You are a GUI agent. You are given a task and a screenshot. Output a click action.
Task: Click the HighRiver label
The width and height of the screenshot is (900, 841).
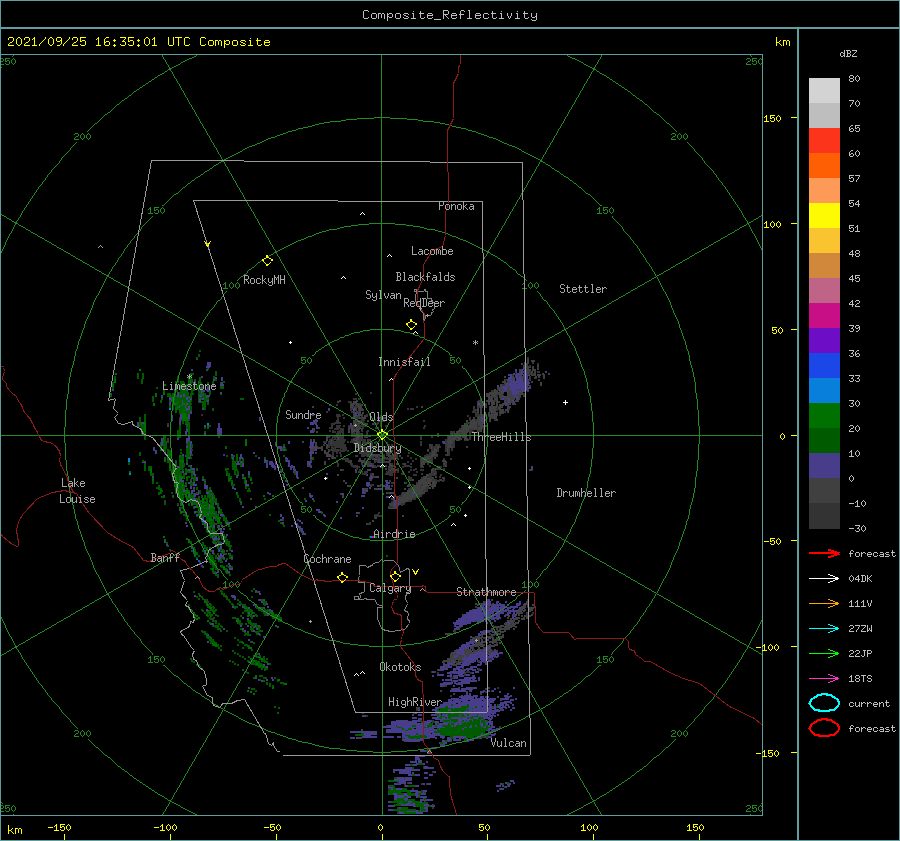pyautogui.click(x=414, y=702)
